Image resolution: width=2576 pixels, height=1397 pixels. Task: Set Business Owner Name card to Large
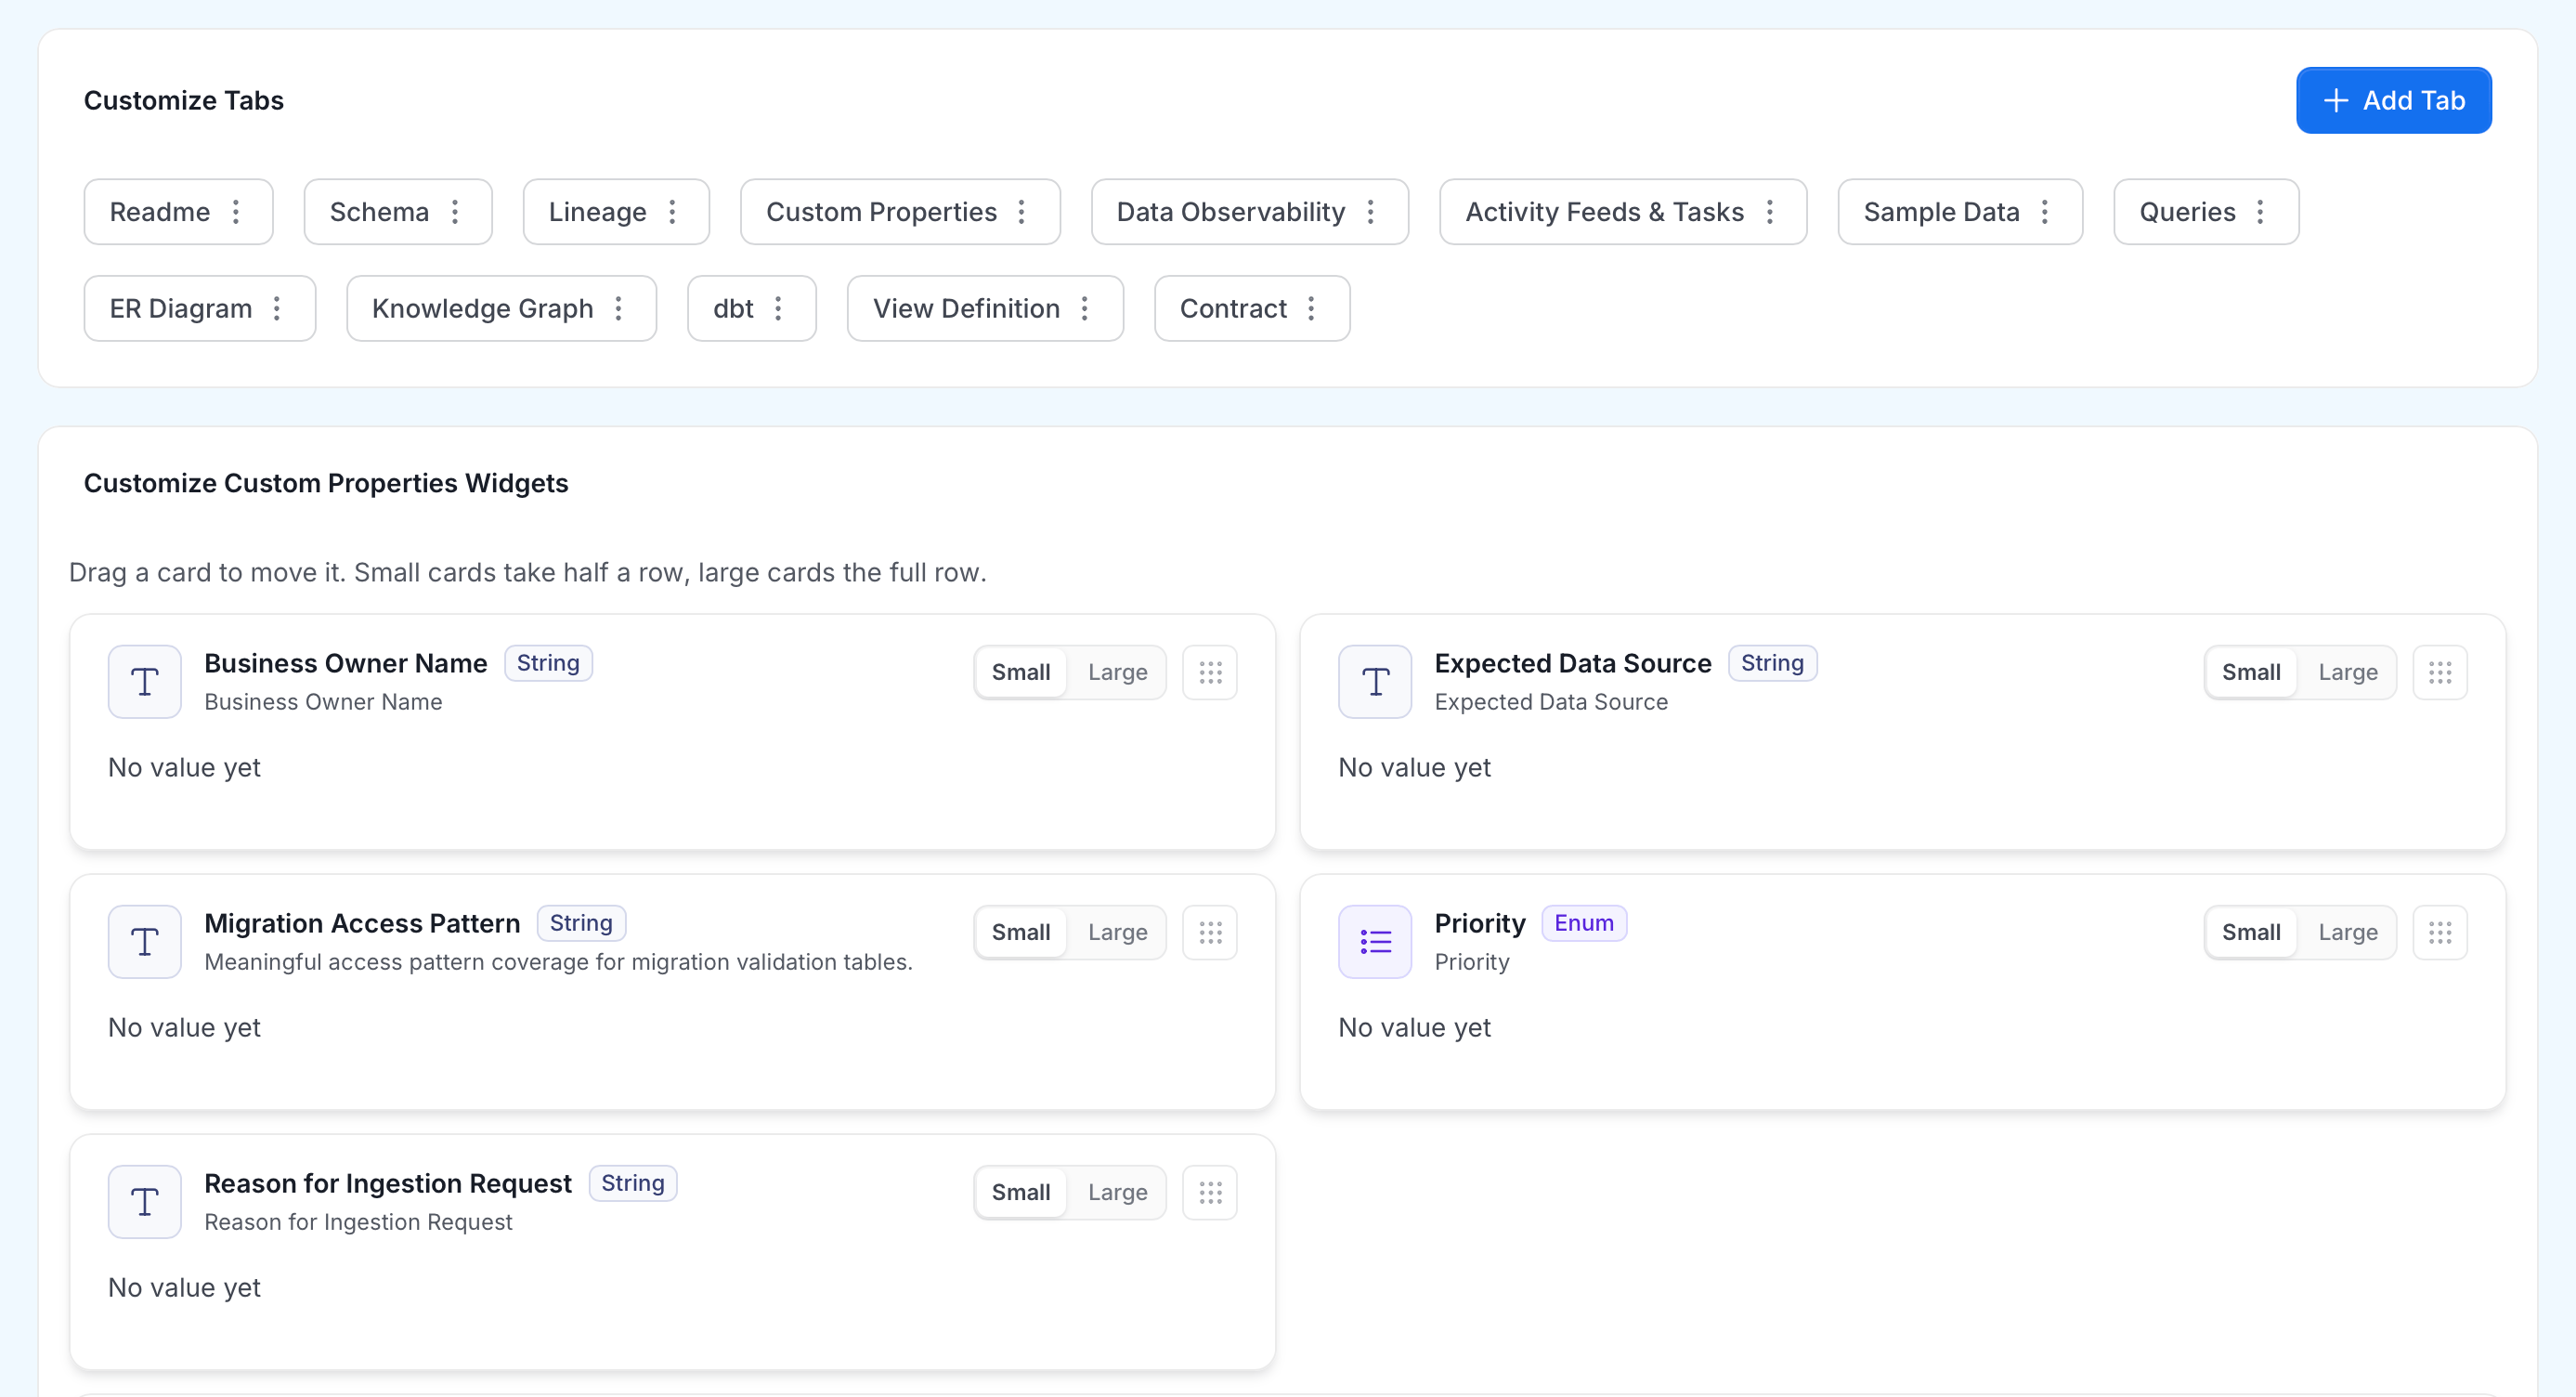pos(1118,672)
